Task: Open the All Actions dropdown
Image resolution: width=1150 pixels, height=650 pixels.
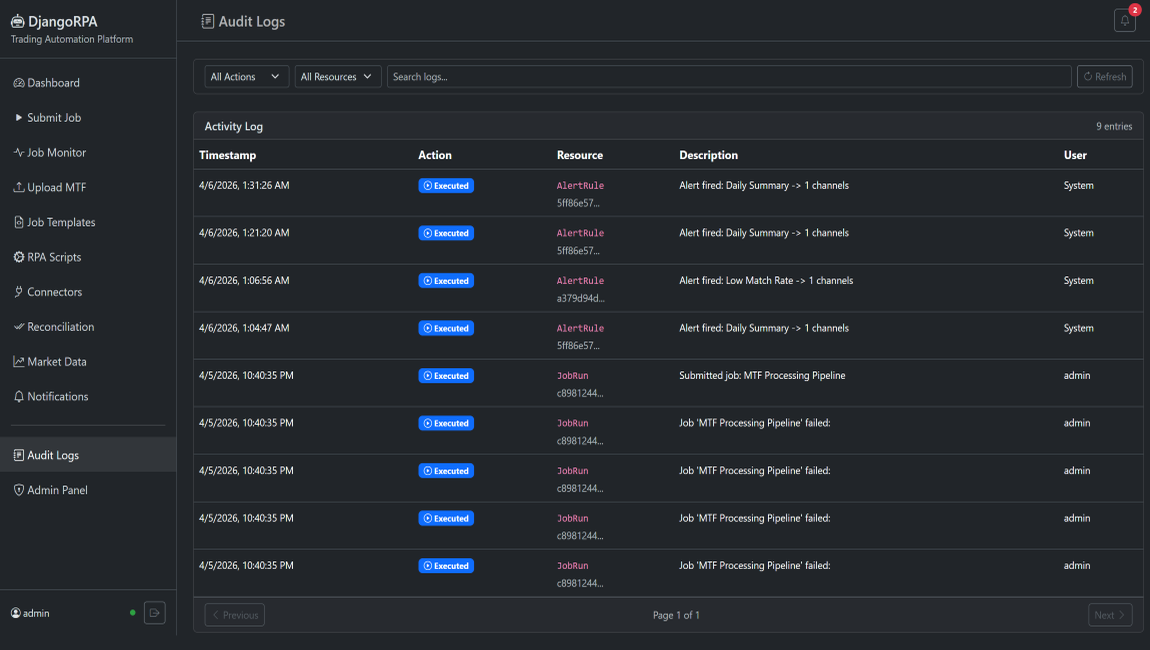Action: click(246, 77)
